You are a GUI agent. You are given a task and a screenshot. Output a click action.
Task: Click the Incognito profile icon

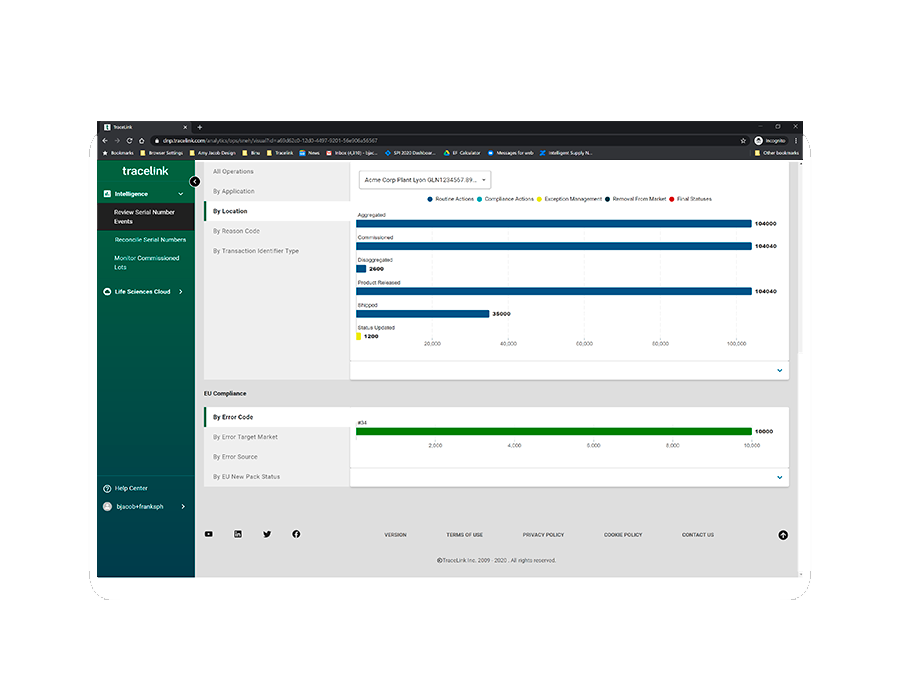759,141
